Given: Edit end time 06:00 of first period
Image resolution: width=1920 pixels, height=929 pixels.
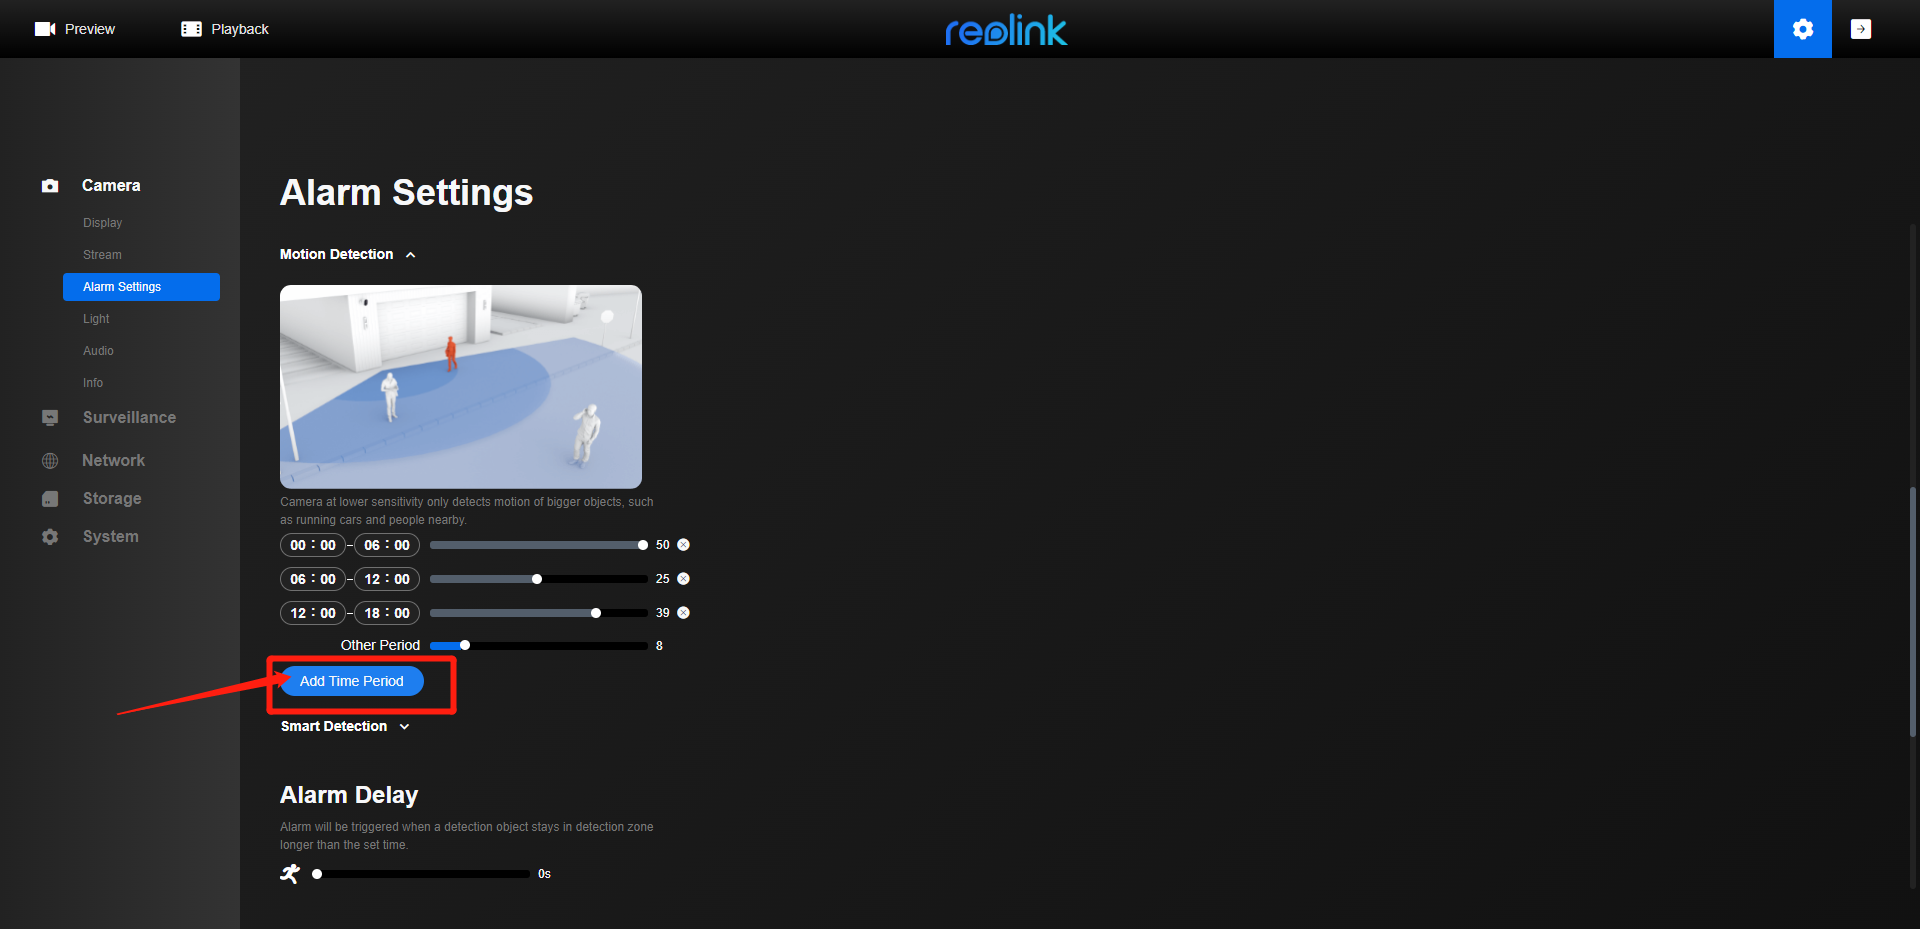Looking at the screenshot, I should tap(387, 545).
